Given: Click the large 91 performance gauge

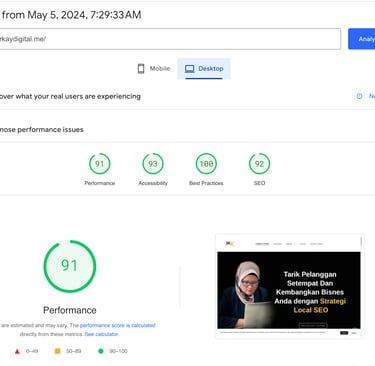Looking at the screenshot, I should coord(70,266).
